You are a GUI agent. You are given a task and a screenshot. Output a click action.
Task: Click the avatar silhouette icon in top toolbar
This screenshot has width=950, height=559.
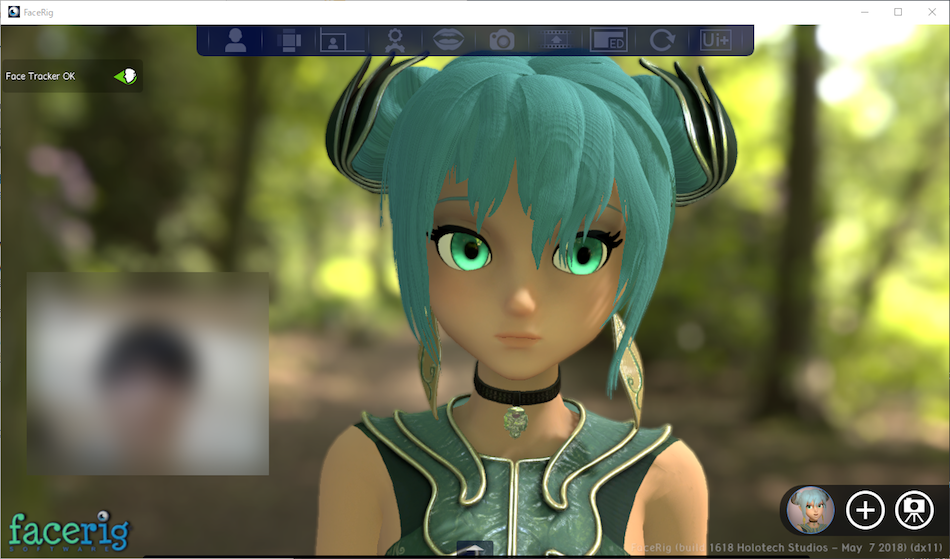235,40
